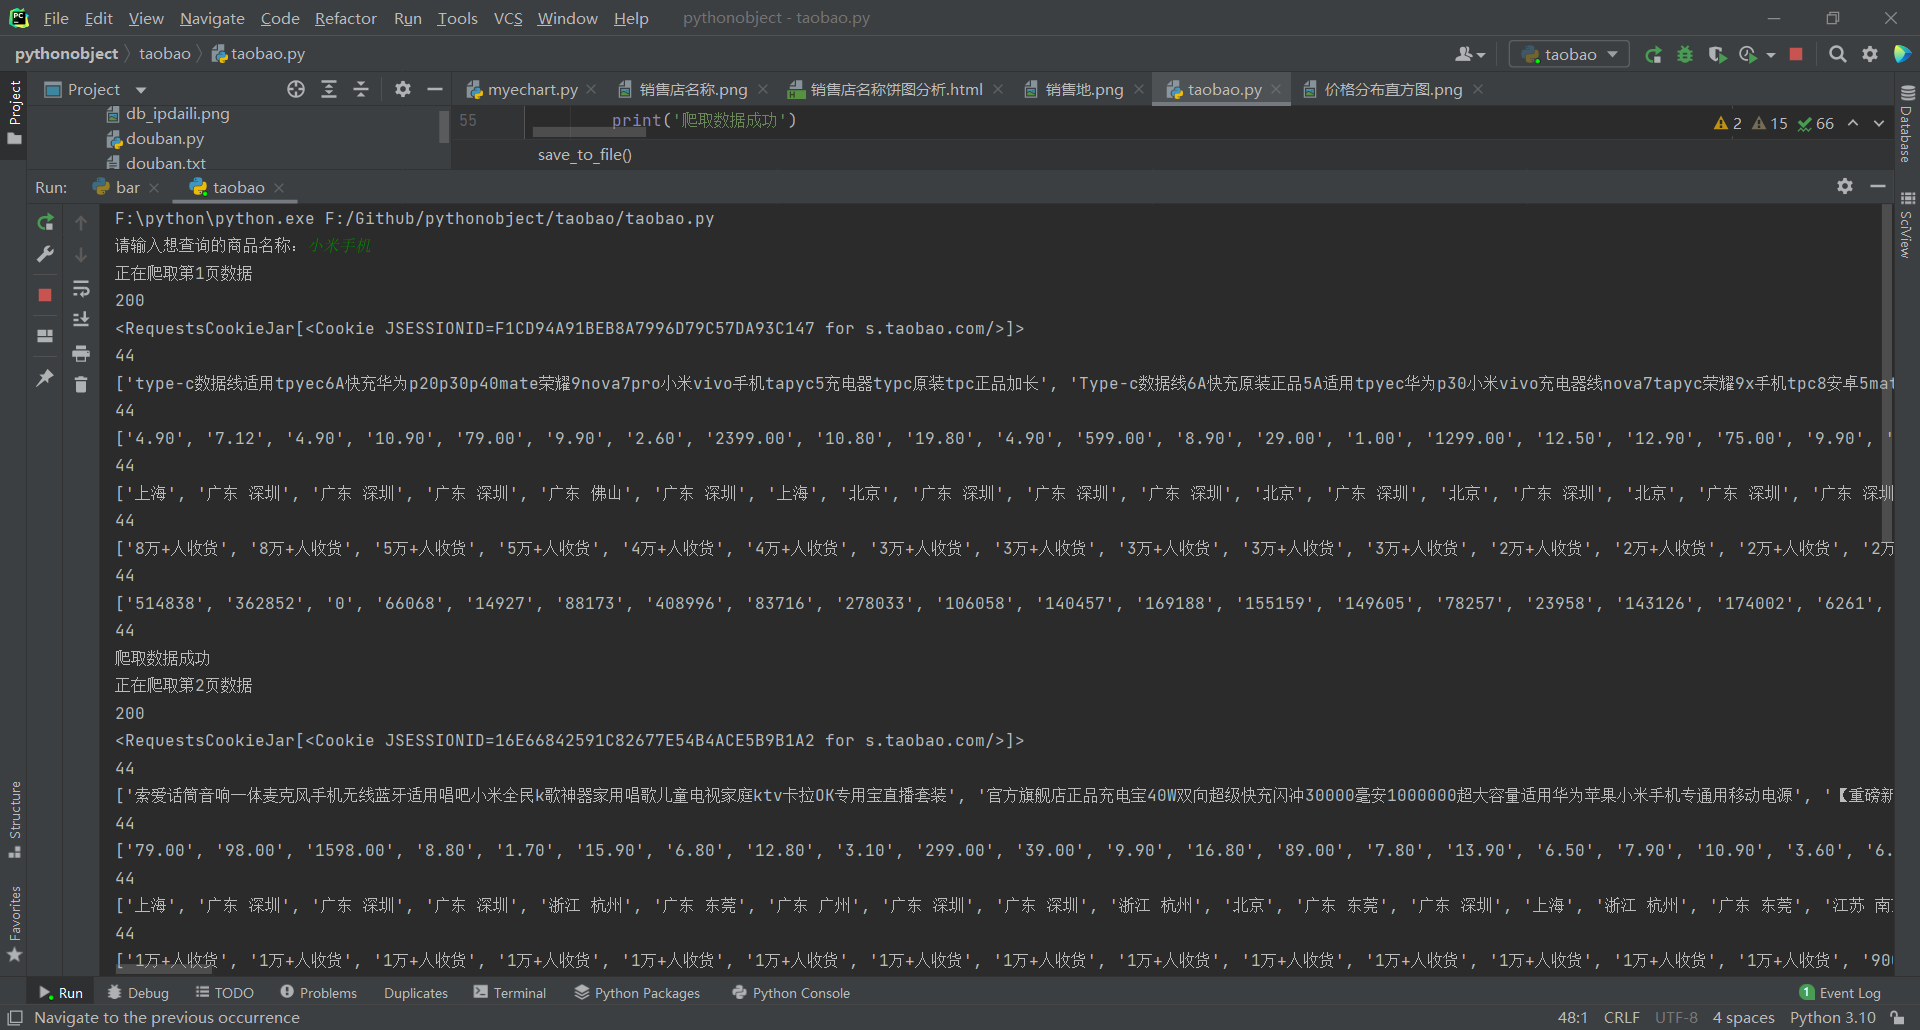Open the VCS menu

[x=508, y=18]
